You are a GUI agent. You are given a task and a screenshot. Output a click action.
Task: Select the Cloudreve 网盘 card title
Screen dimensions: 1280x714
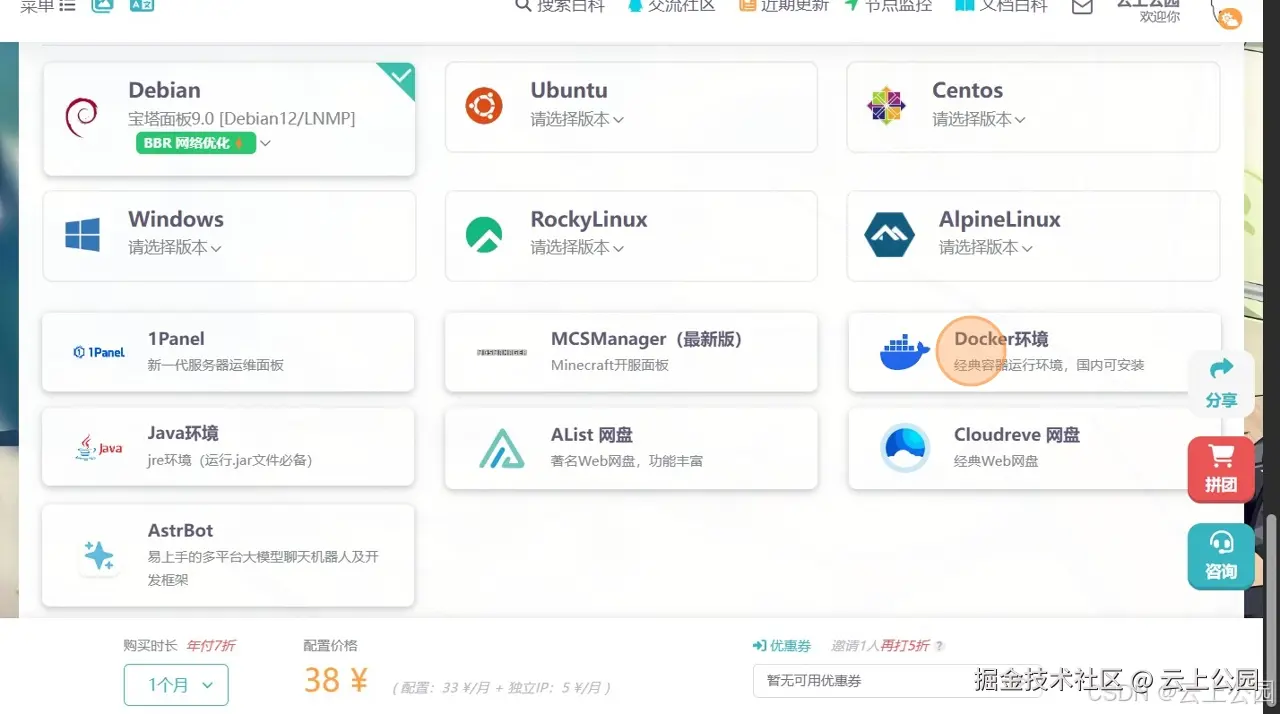[x=1017, y=435]
